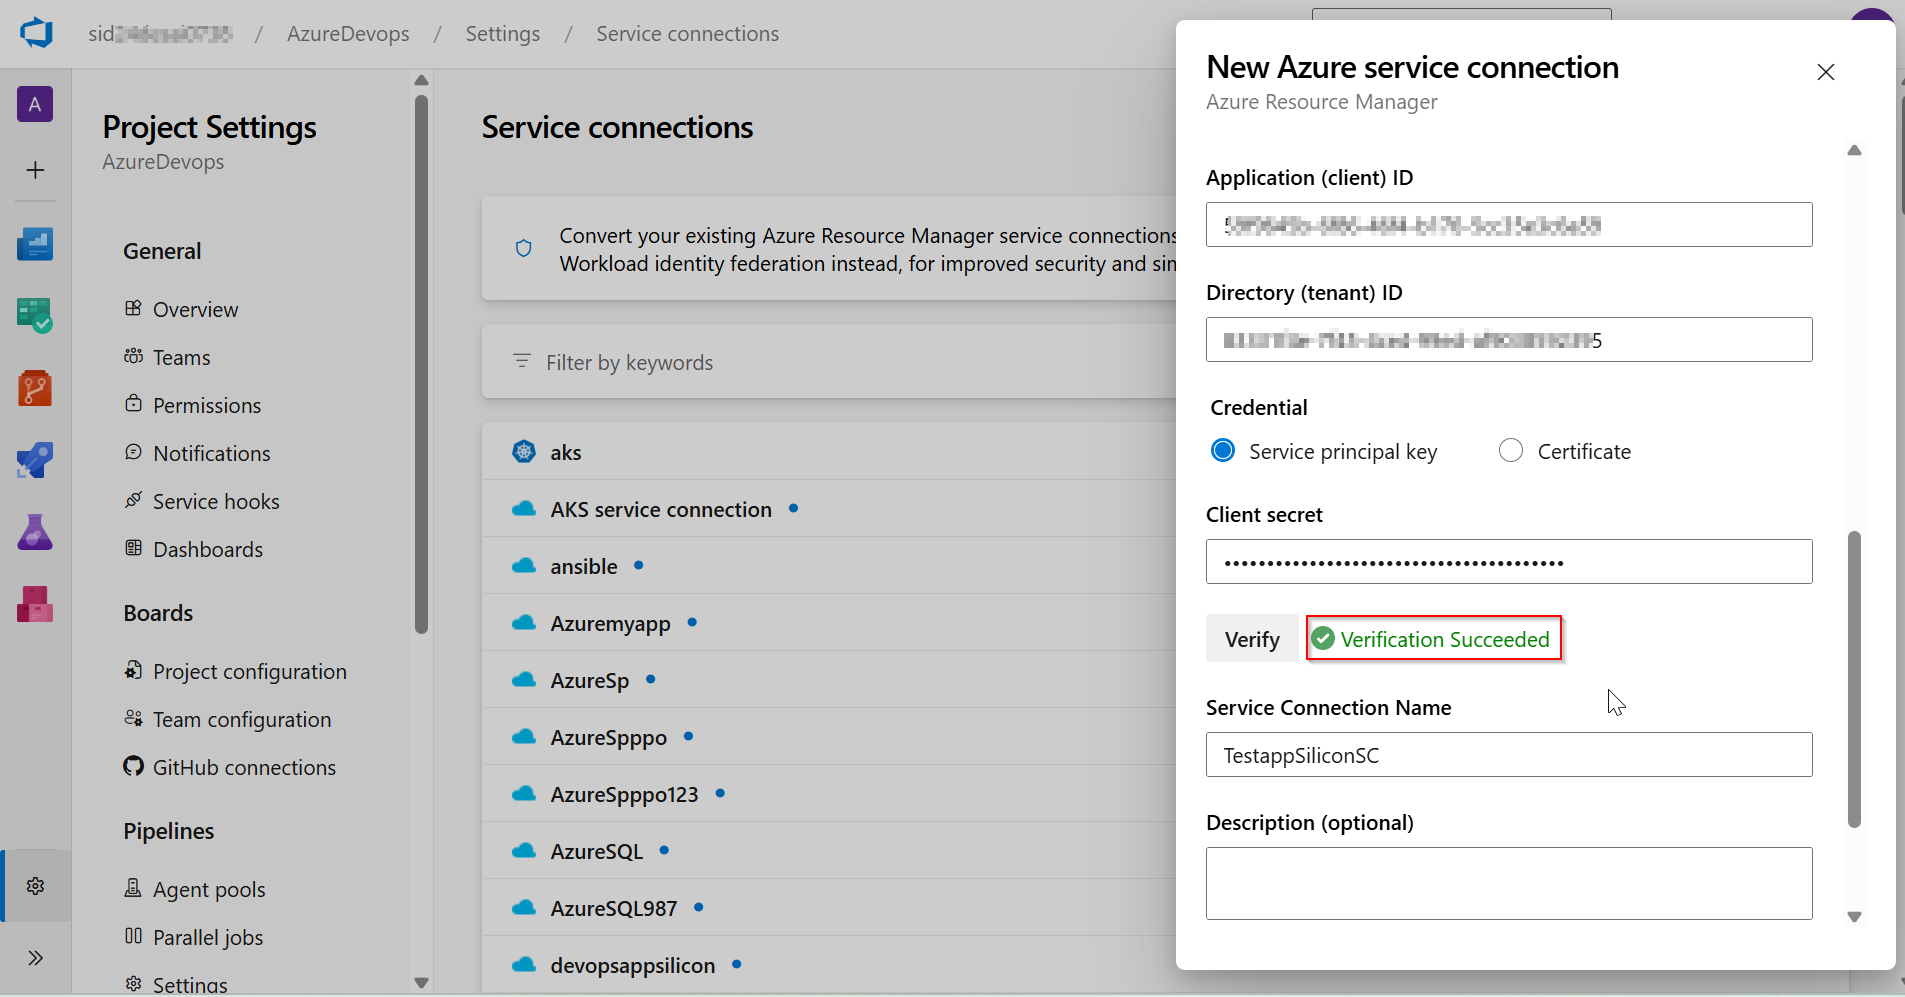Open Boards from the left sidebar
Image resolution: width=1905 pixels, height=997 pixels.
(35, 315)
